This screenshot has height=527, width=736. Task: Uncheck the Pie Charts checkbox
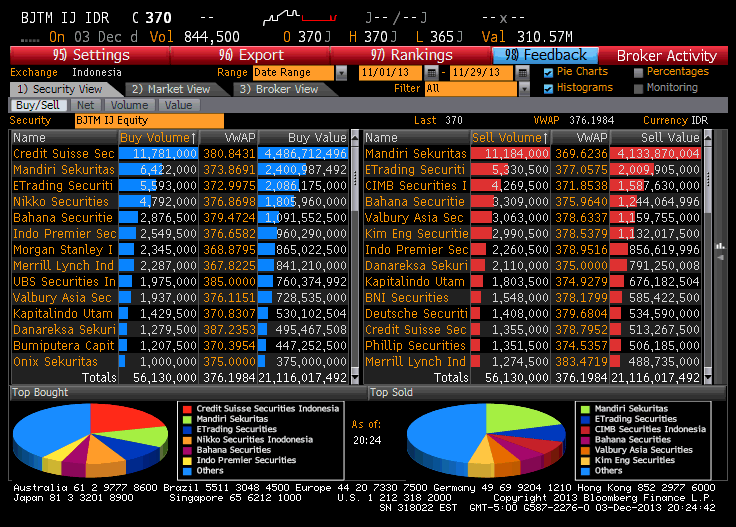tap(548, 73)
